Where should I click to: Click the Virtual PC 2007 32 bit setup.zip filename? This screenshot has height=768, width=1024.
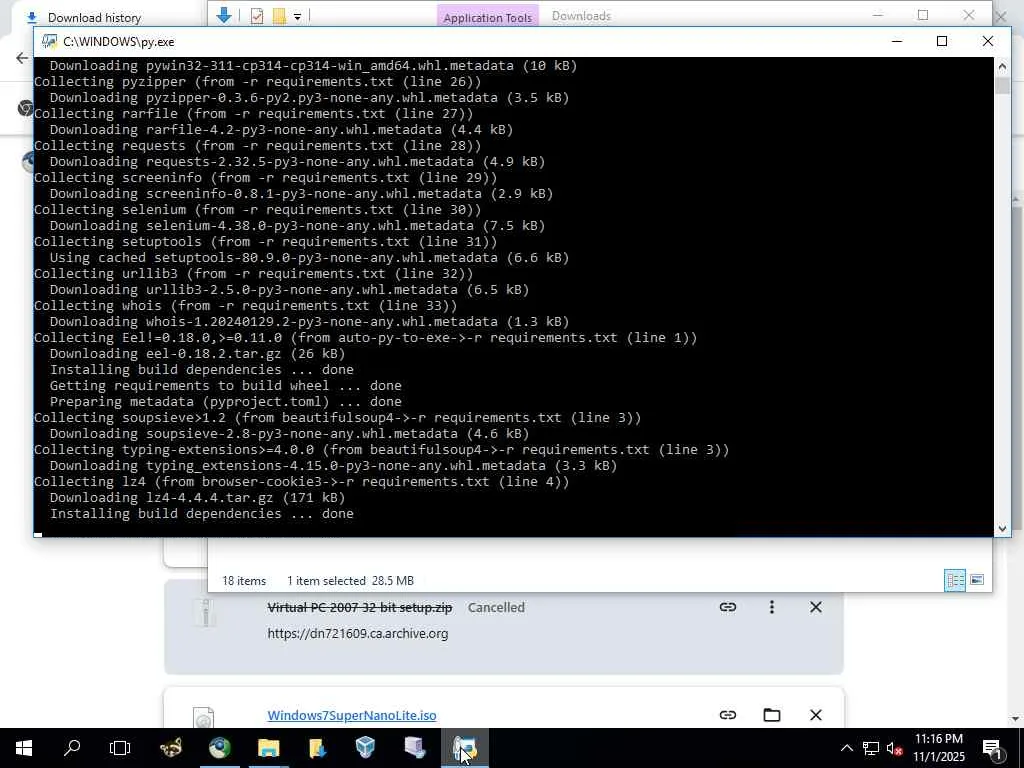pyautogui.click(x=360, y=607)
